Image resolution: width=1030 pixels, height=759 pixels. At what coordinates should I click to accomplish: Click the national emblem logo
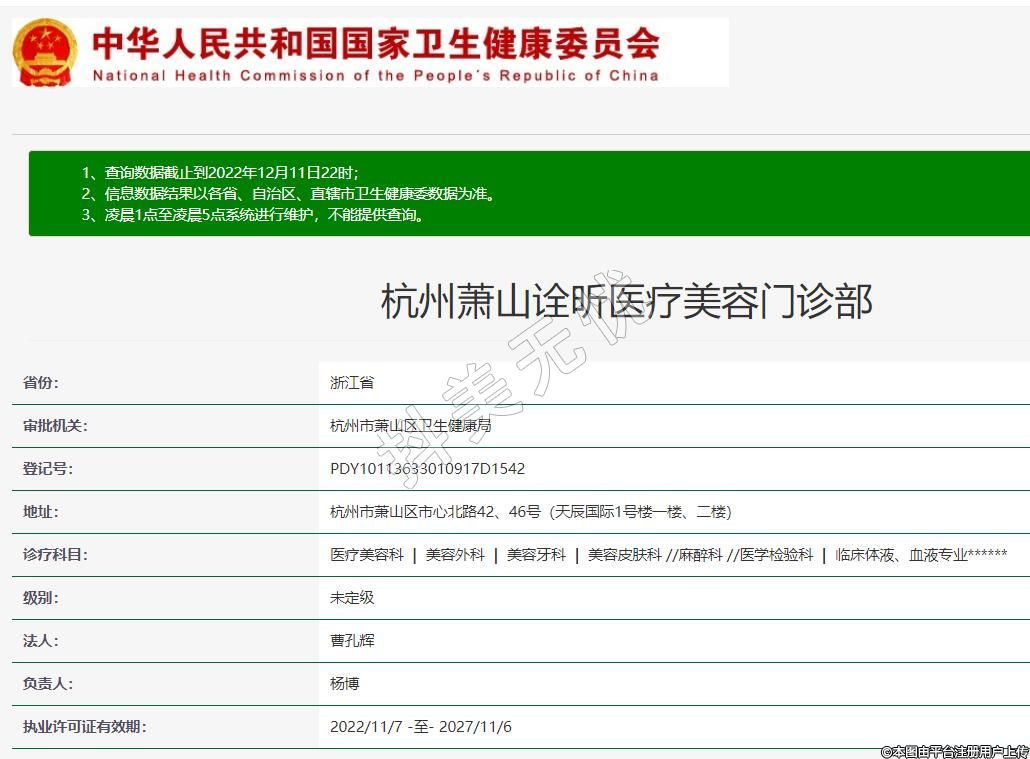[x=45, y=52]
